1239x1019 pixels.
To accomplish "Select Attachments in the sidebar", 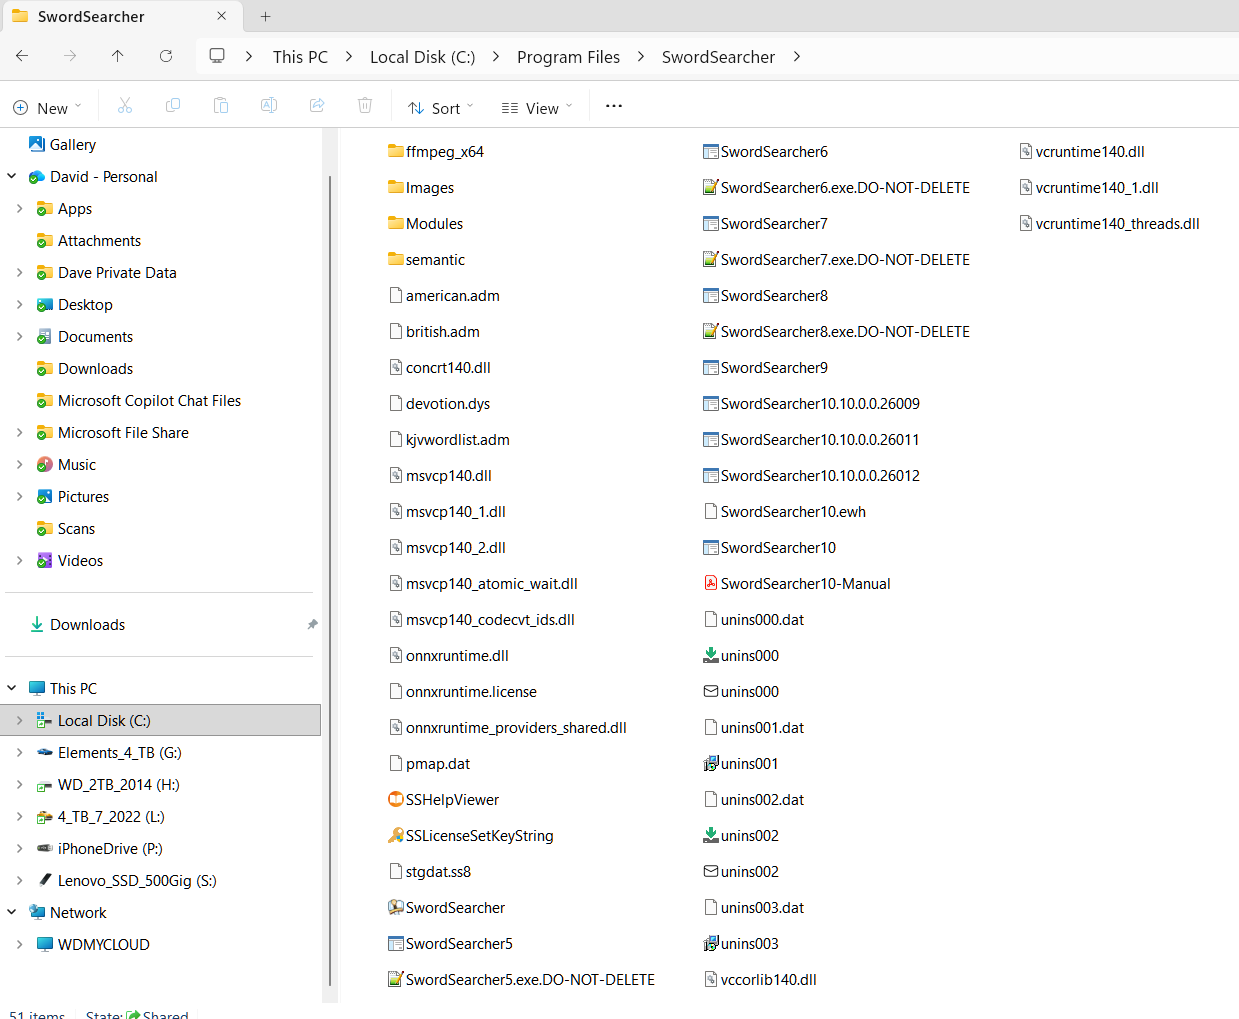I will pos(99,240).
